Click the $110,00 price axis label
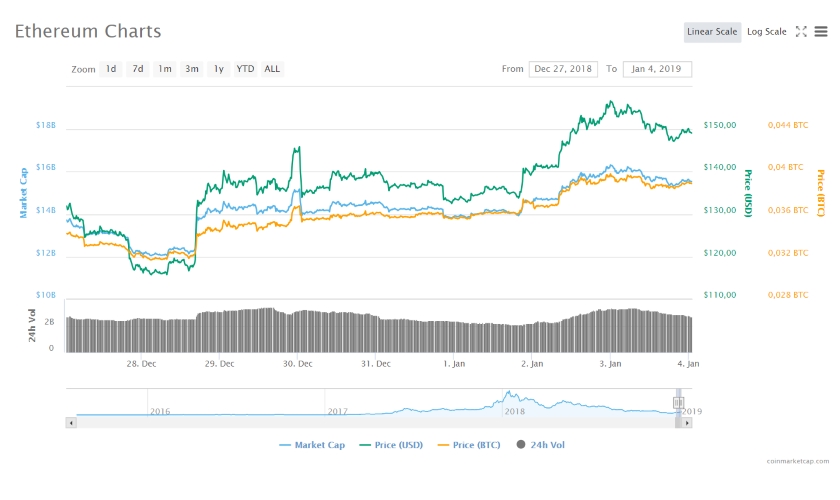The image size is (840, 500). click(719, 295)
